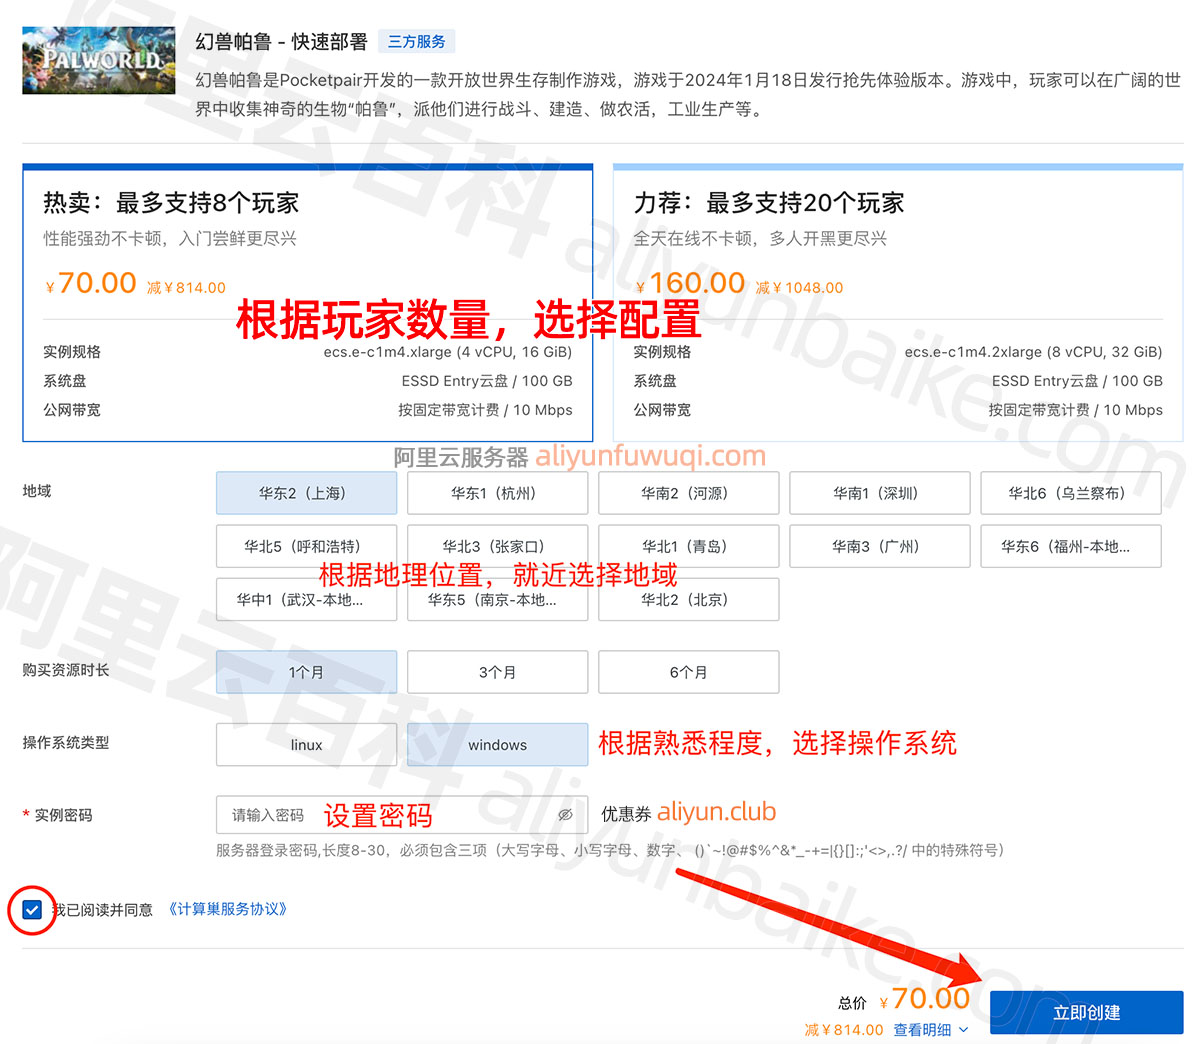Choose region 华北3（张家口）
The height and width of the screenshot is (1044, 1200).
click(x=497, y=546)
